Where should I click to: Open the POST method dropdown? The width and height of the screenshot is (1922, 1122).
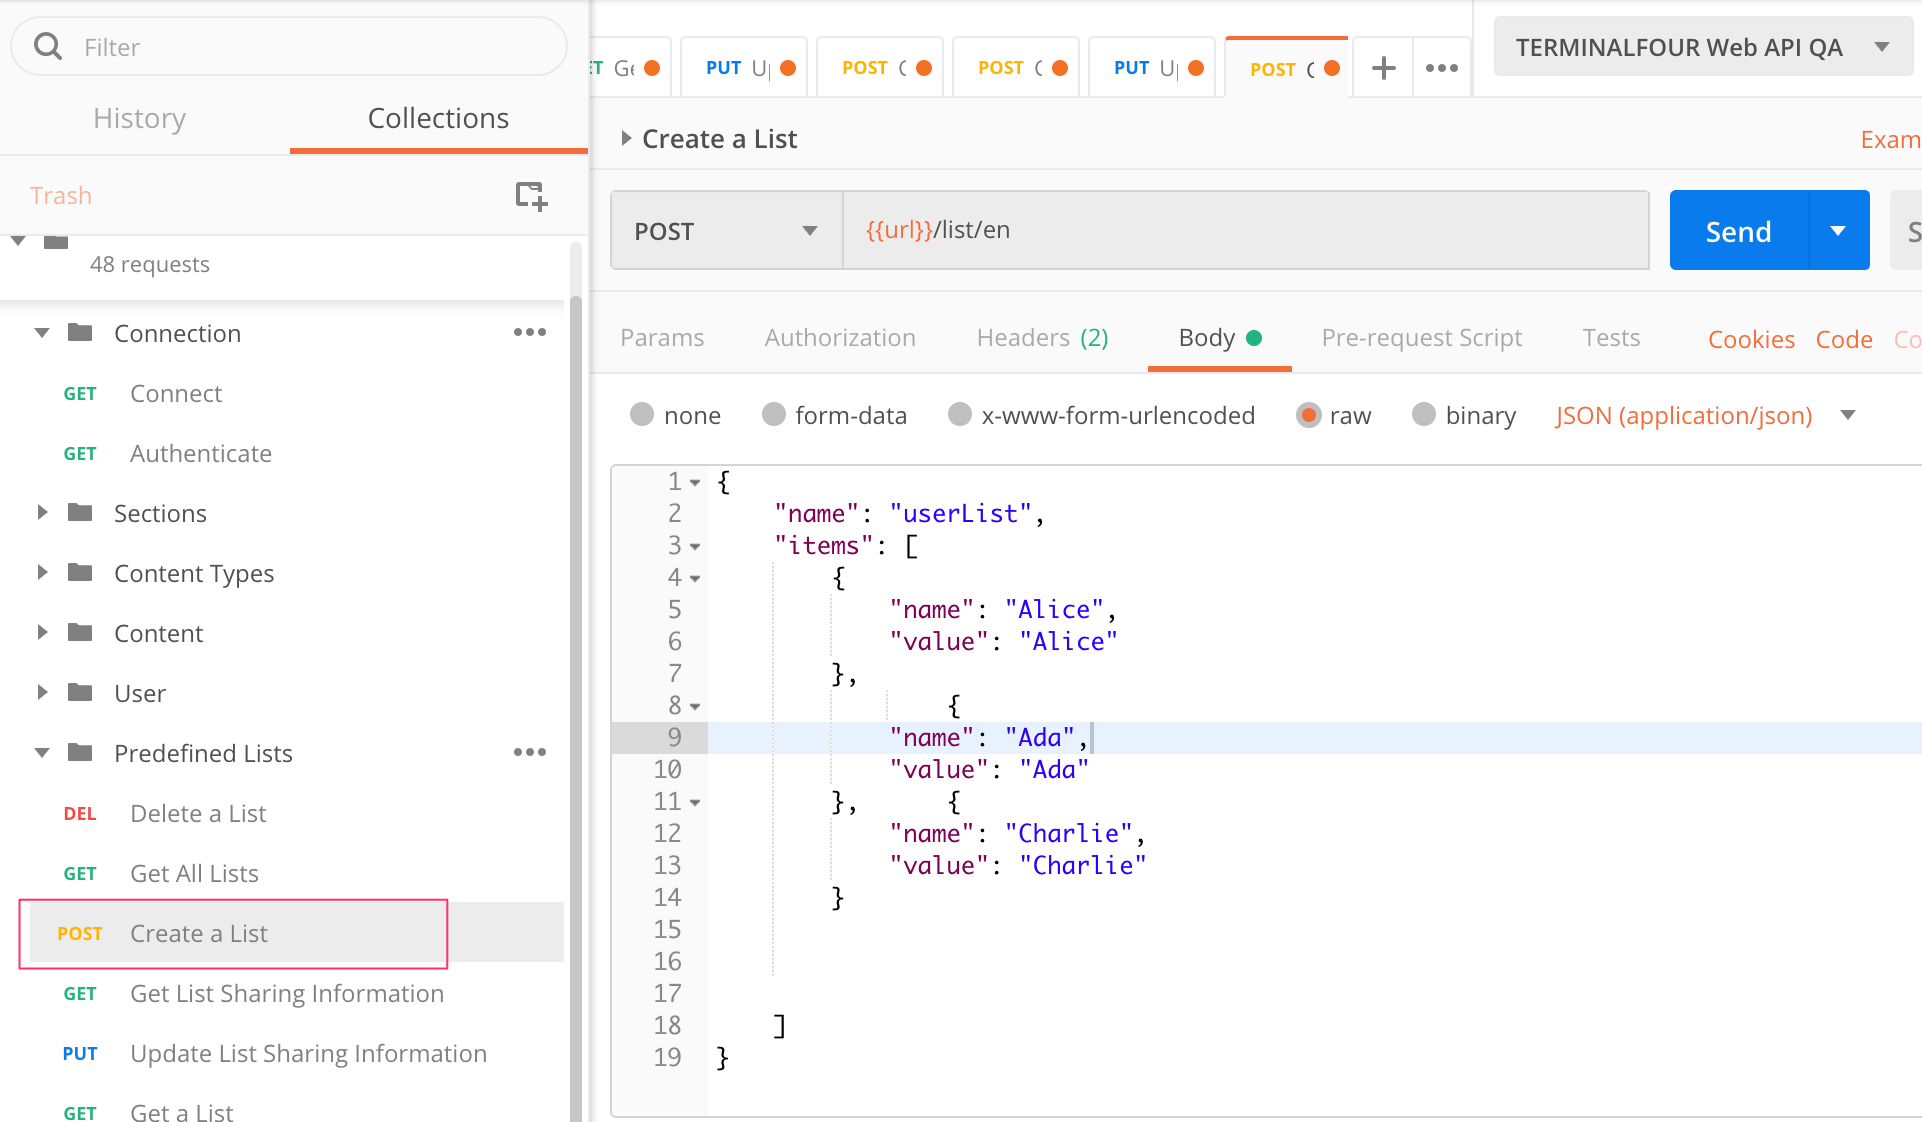pos(726,231)
